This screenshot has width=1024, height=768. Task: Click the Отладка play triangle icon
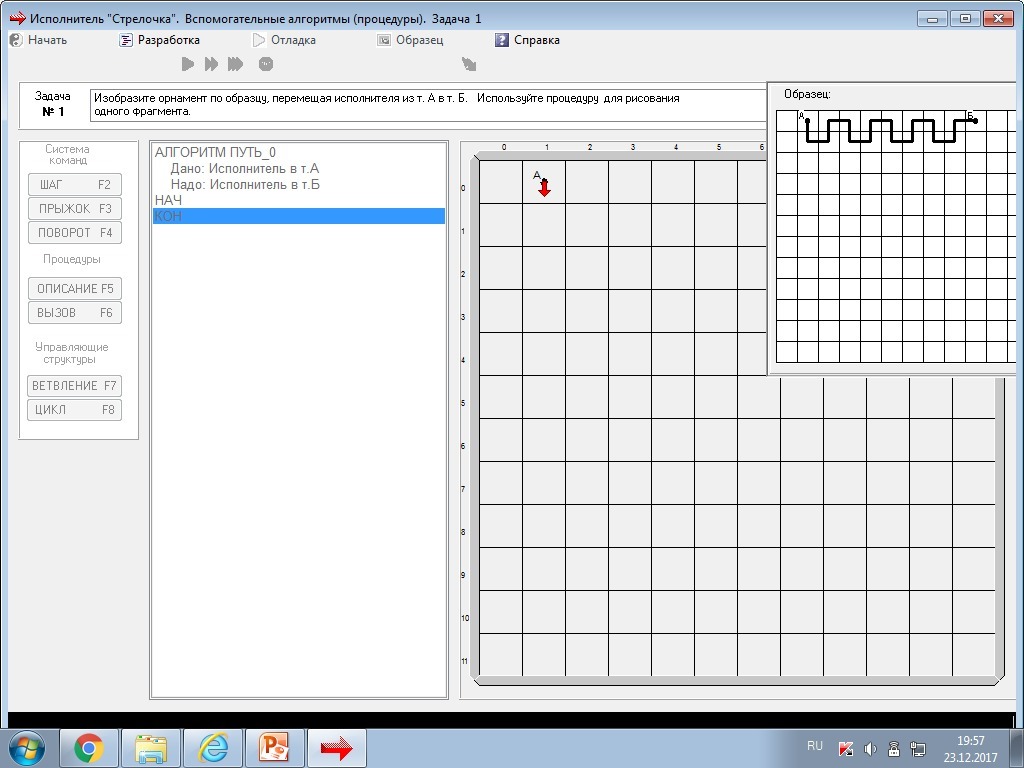tap(259, 40)
